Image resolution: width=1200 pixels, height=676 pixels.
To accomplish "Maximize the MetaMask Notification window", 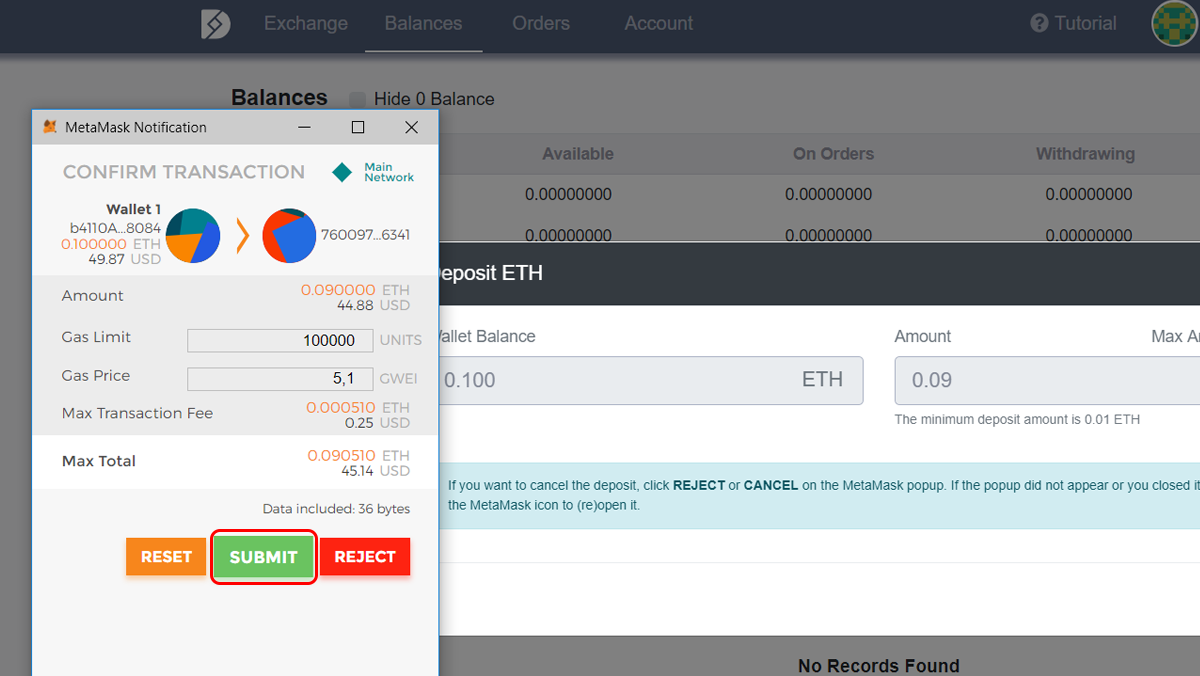I will (358, 127).
